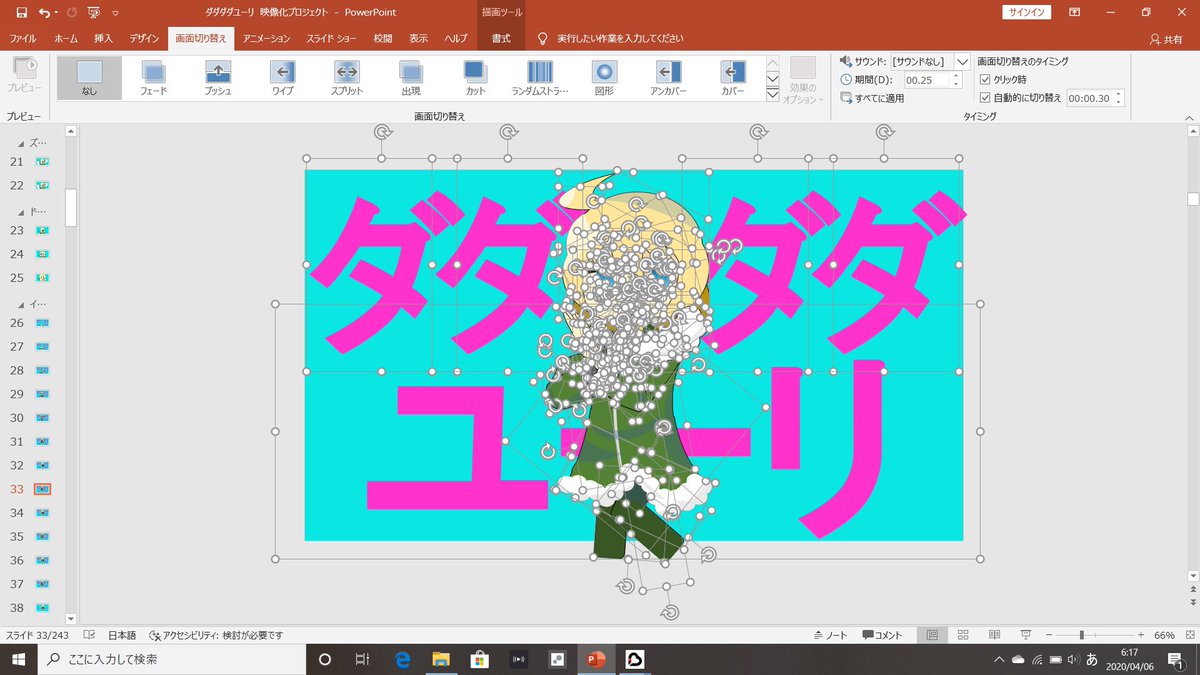Apply the カバー (Cover) transition

[x=732, y=77]
